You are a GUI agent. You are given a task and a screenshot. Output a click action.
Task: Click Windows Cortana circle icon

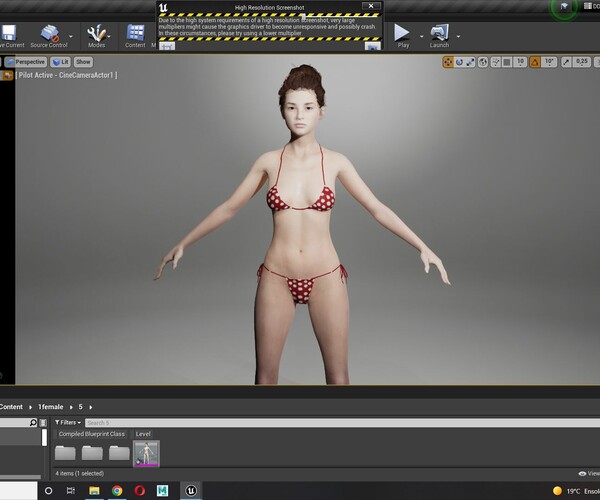coord(49,490)
